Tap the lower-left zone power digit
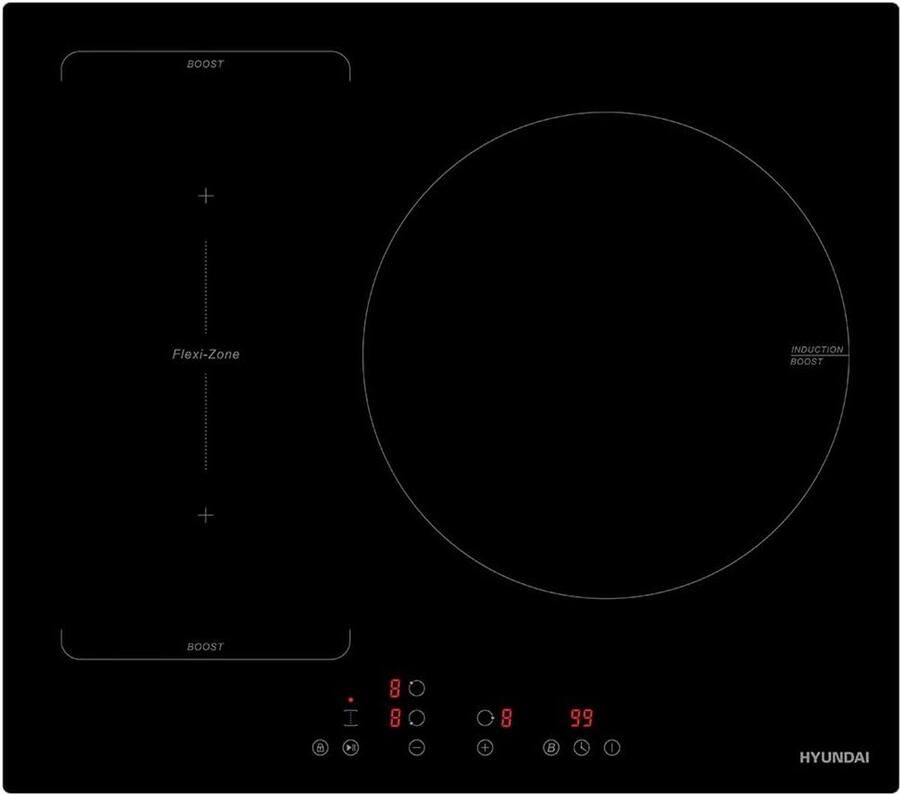The height and width of the screenshot is (794, 900). tap(395, 718)
